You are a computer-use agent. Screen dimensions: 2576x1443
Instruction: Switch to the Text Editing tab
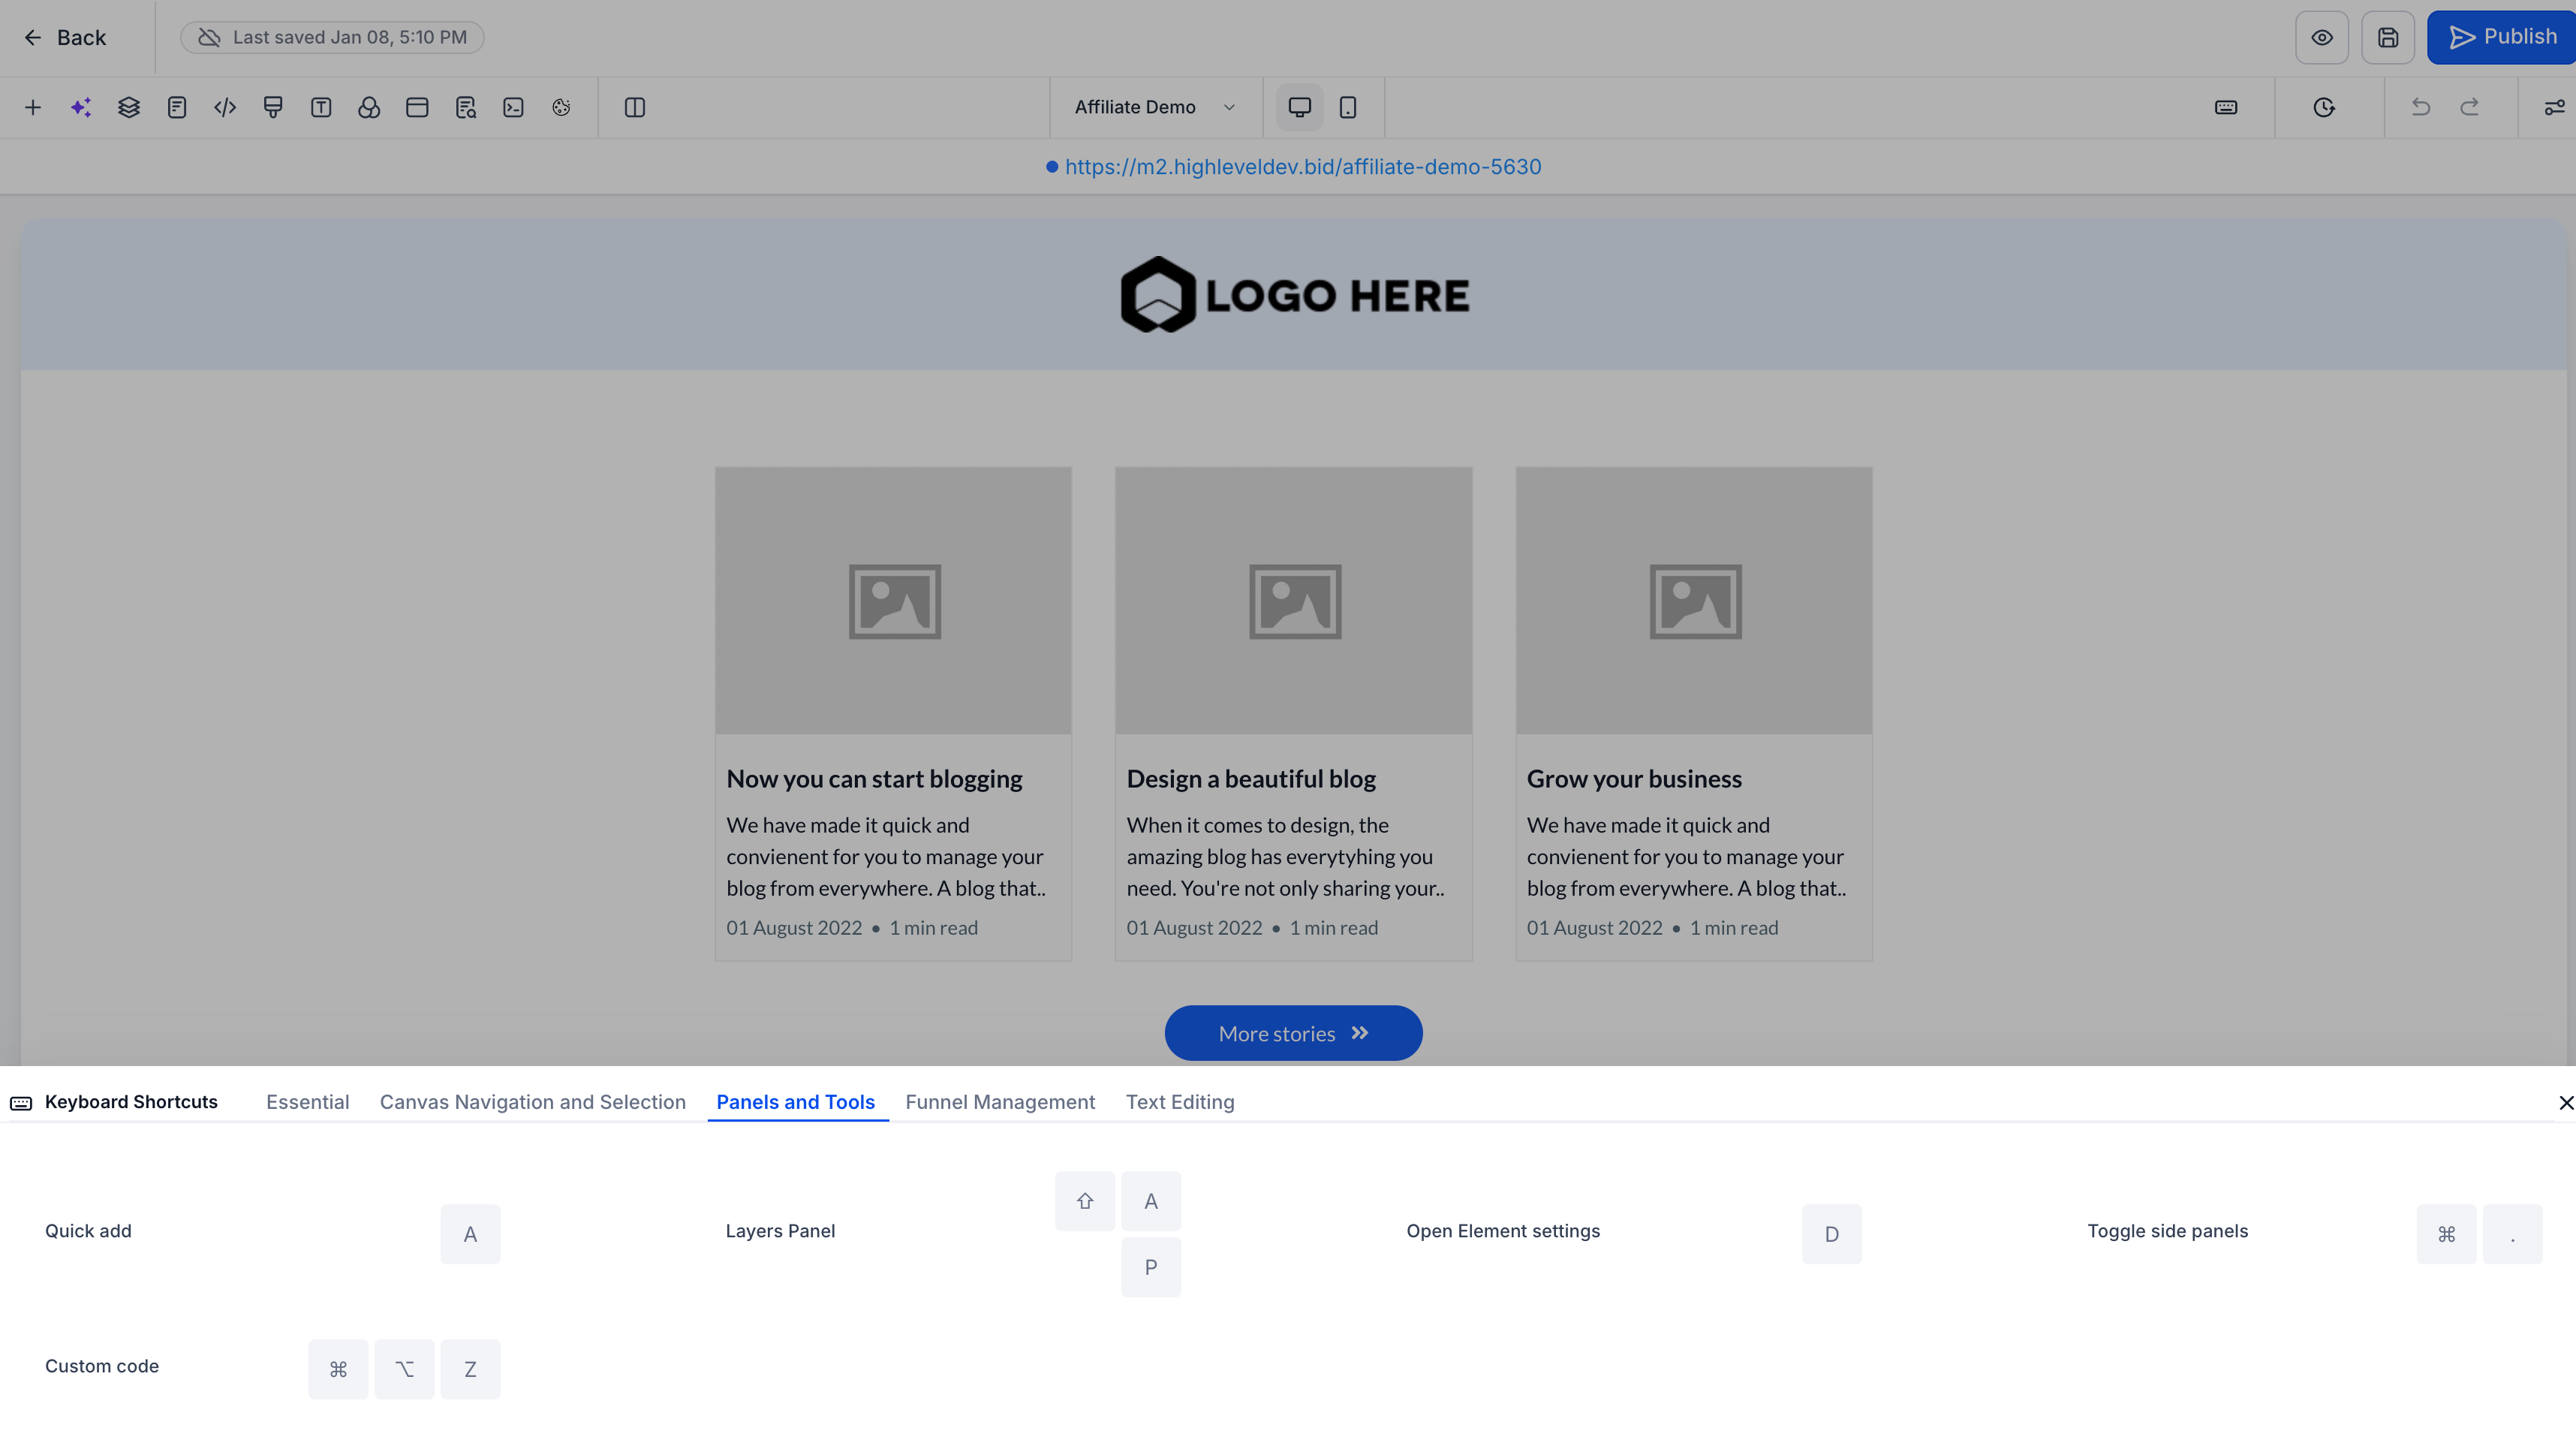point(1180,1101)
